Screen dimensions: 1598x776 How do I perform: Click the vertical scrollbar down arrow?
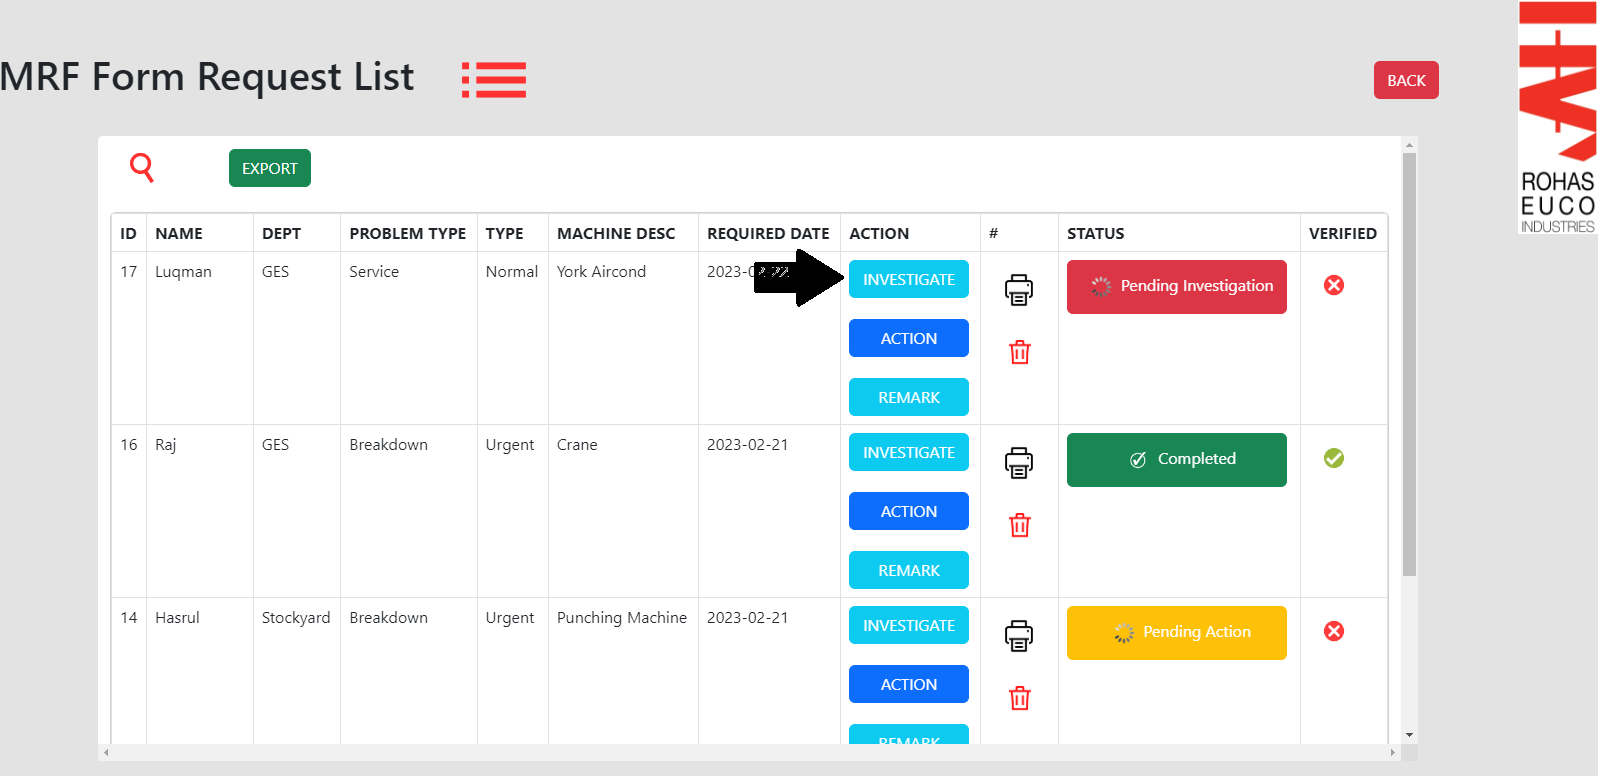point(1409,735)
